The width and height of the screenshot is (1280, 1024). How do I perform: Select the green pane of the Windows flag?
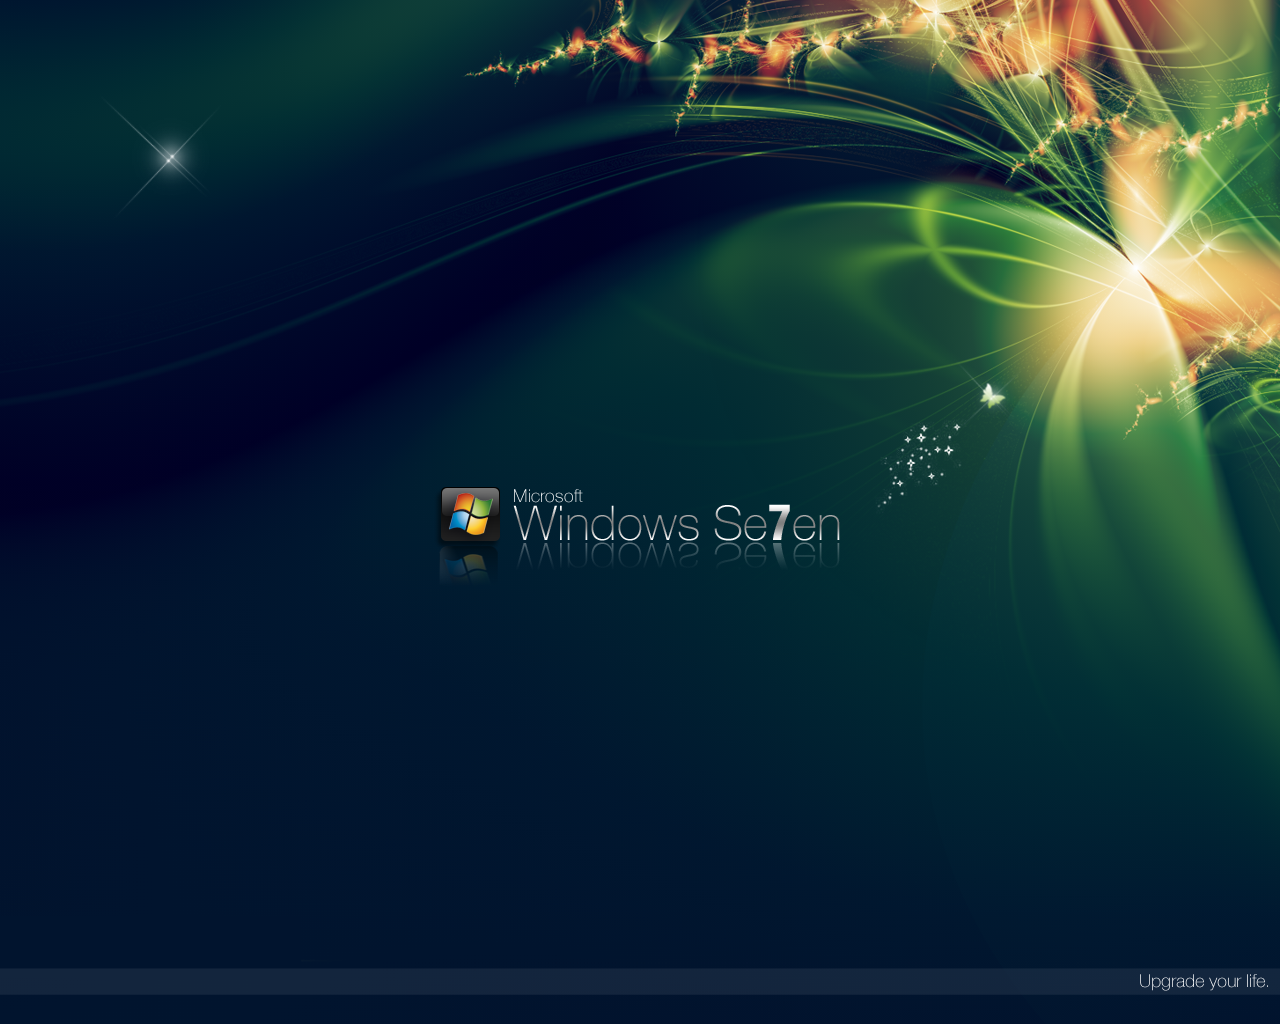[x=482, y=507]
